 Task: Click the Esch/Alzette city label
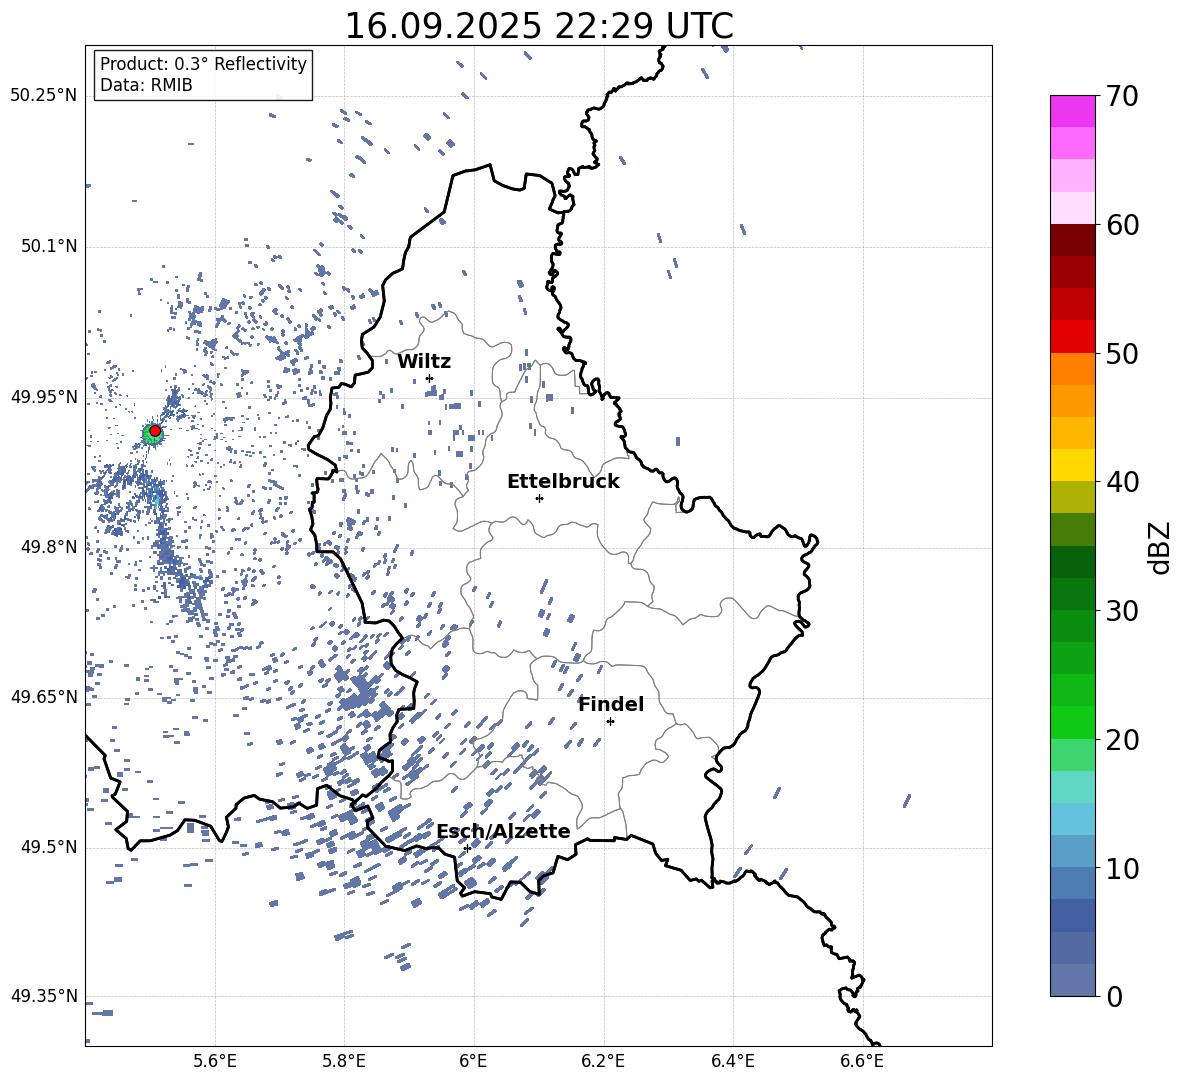(x=504, y=831)
